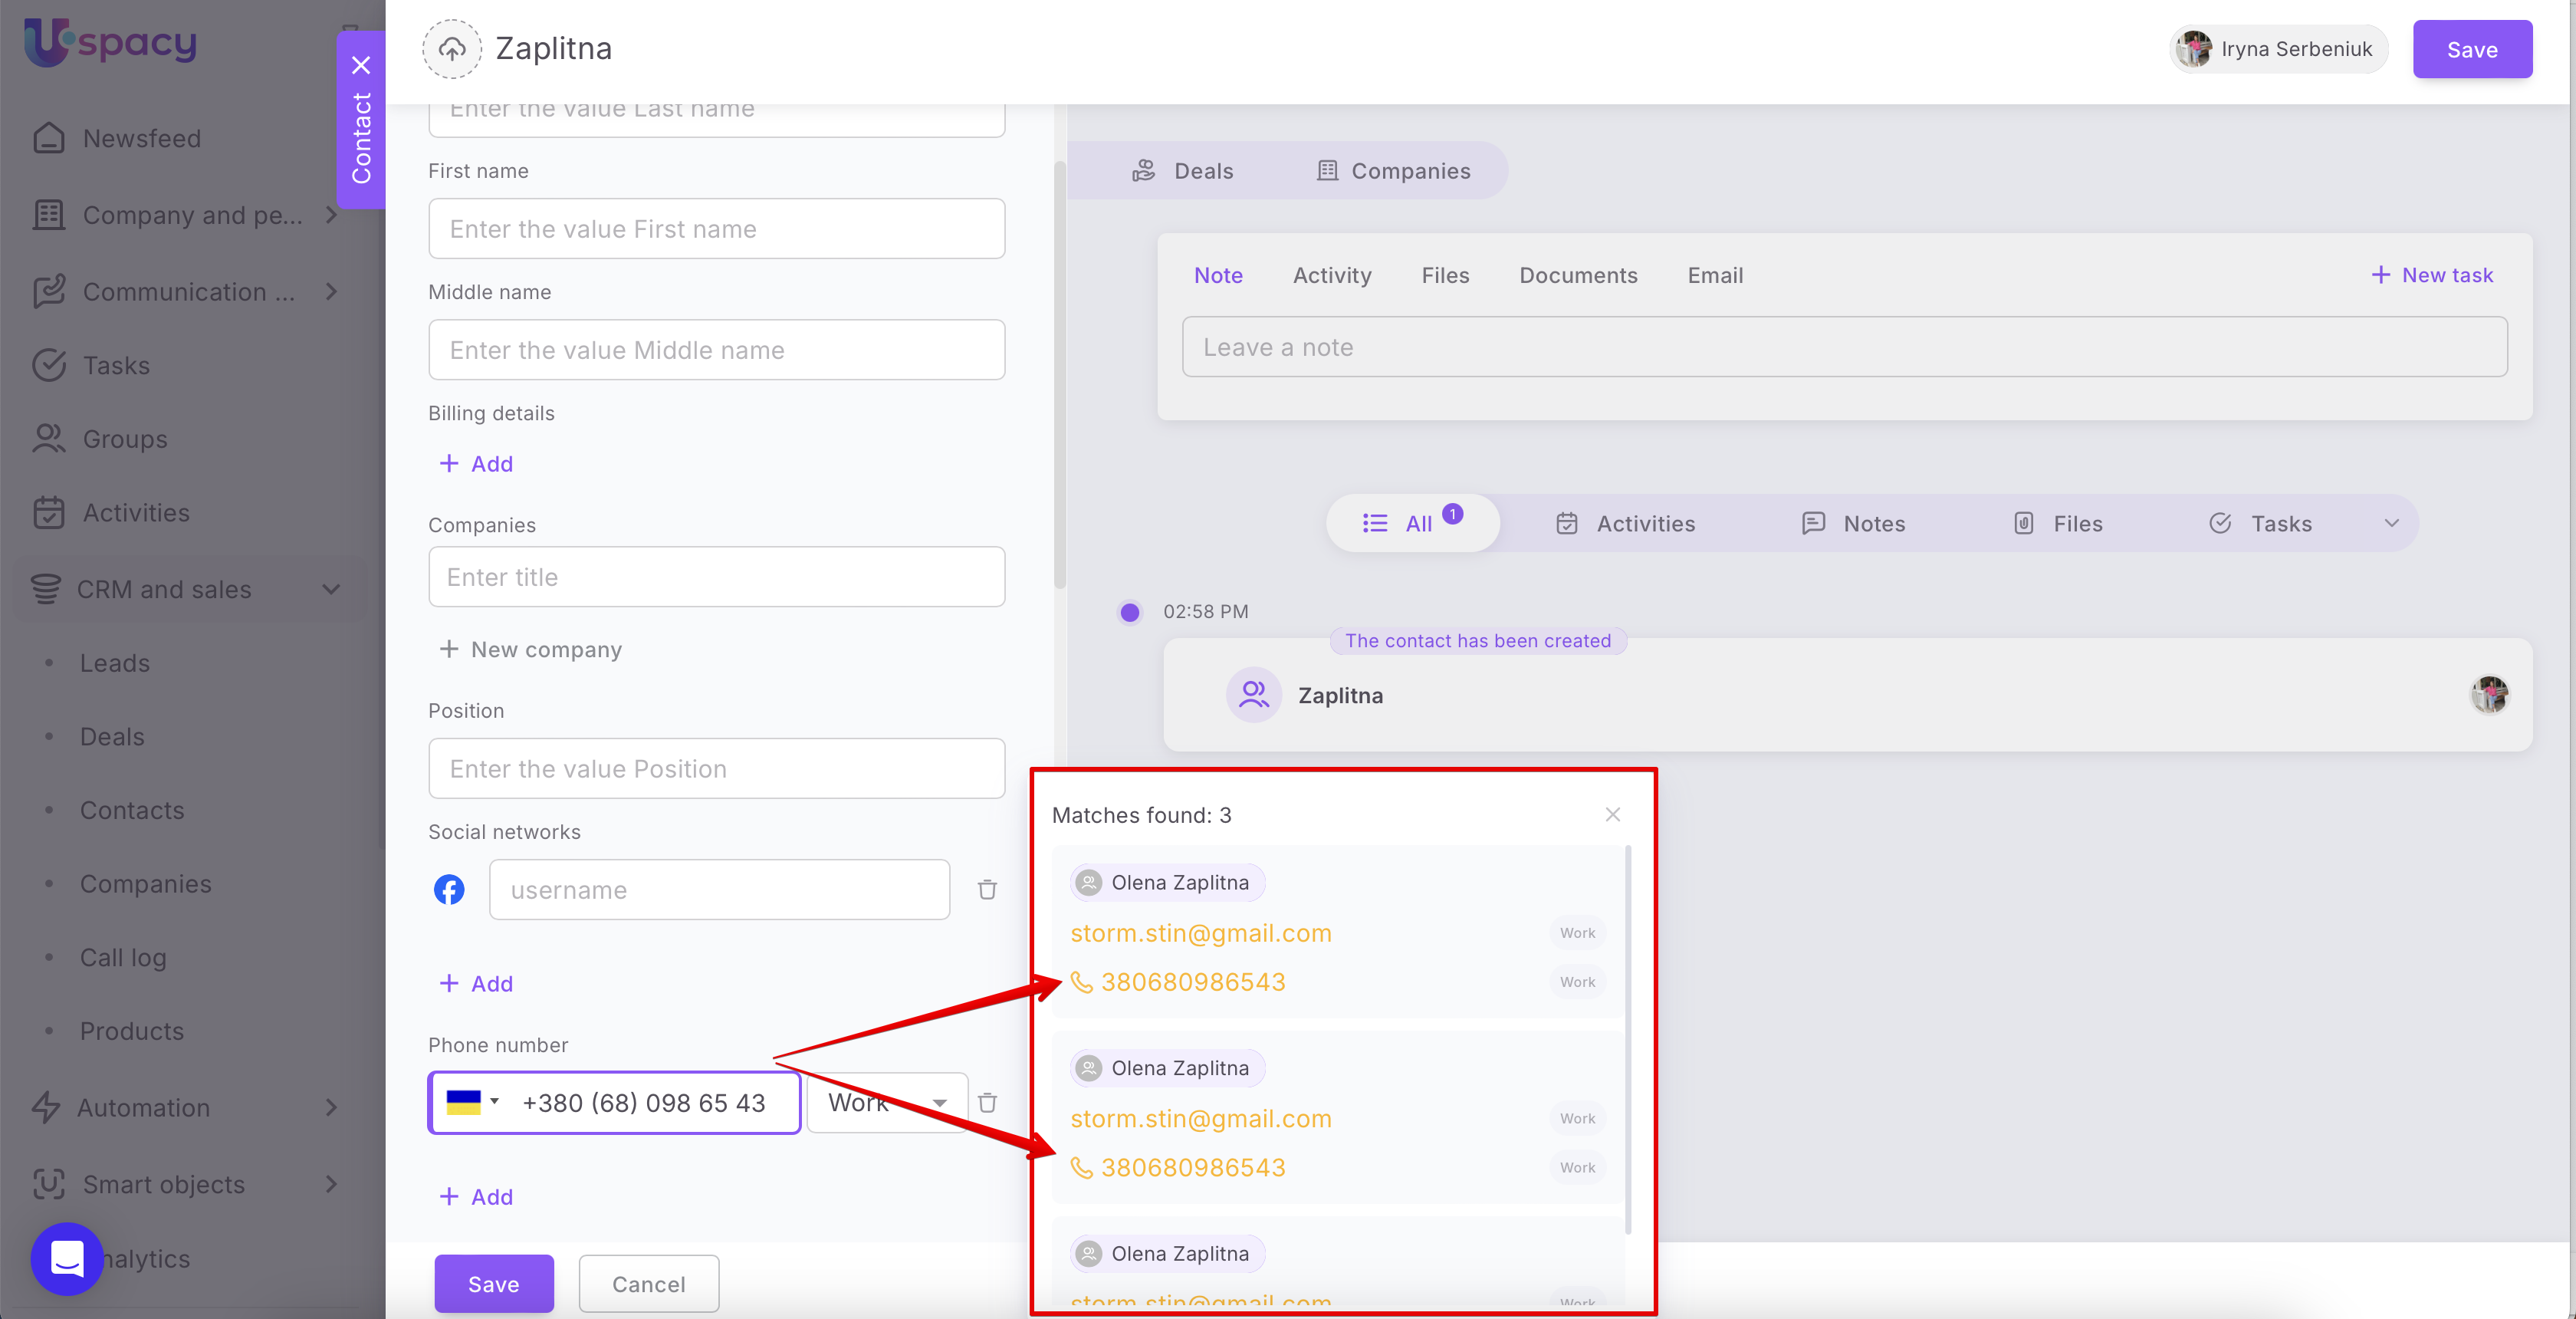Open the Companies tab
Screen dimensions: 2576x1319
(x=1393, y=171)
